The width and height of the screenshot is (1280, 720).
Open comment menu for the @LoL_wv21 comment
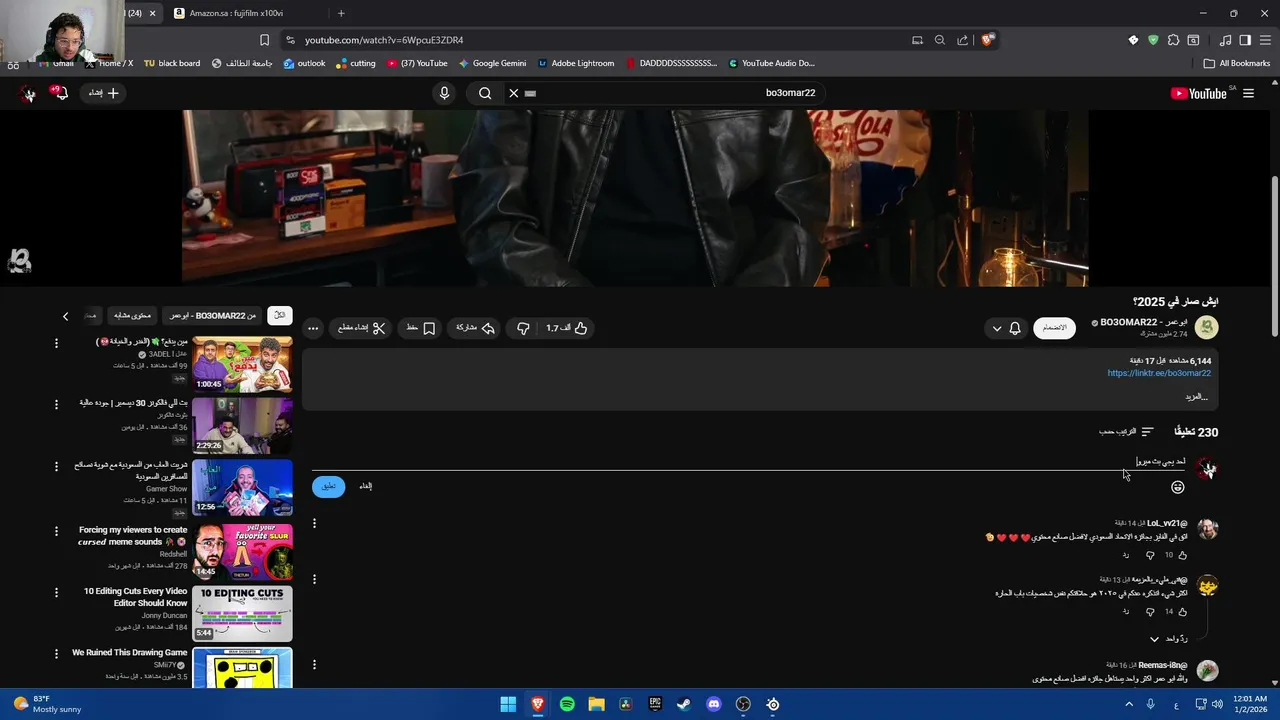point(314,523)
